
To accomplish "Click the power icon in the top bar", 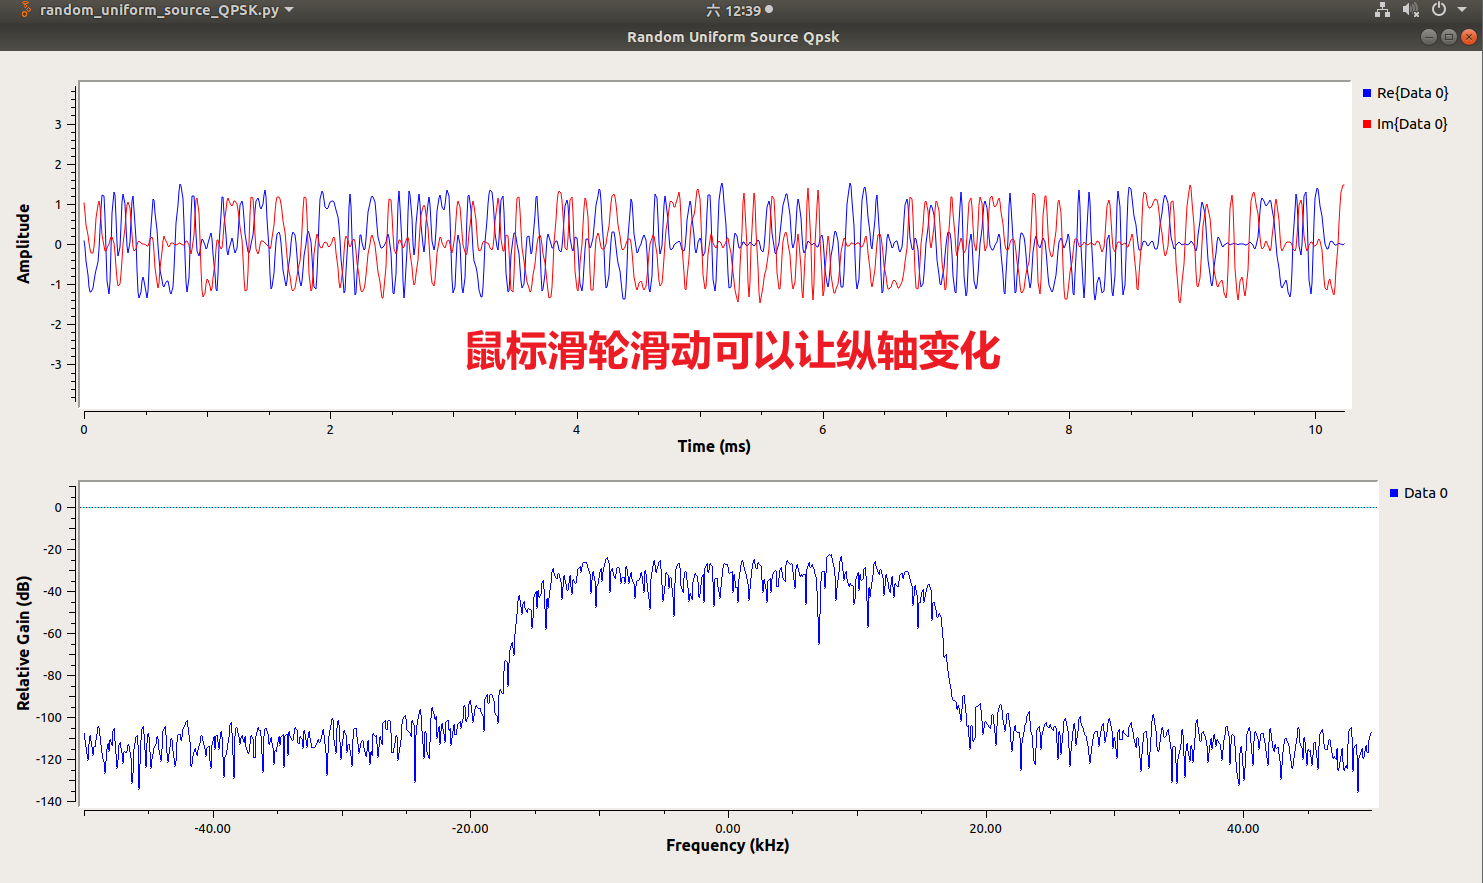I will (1437, 10).
